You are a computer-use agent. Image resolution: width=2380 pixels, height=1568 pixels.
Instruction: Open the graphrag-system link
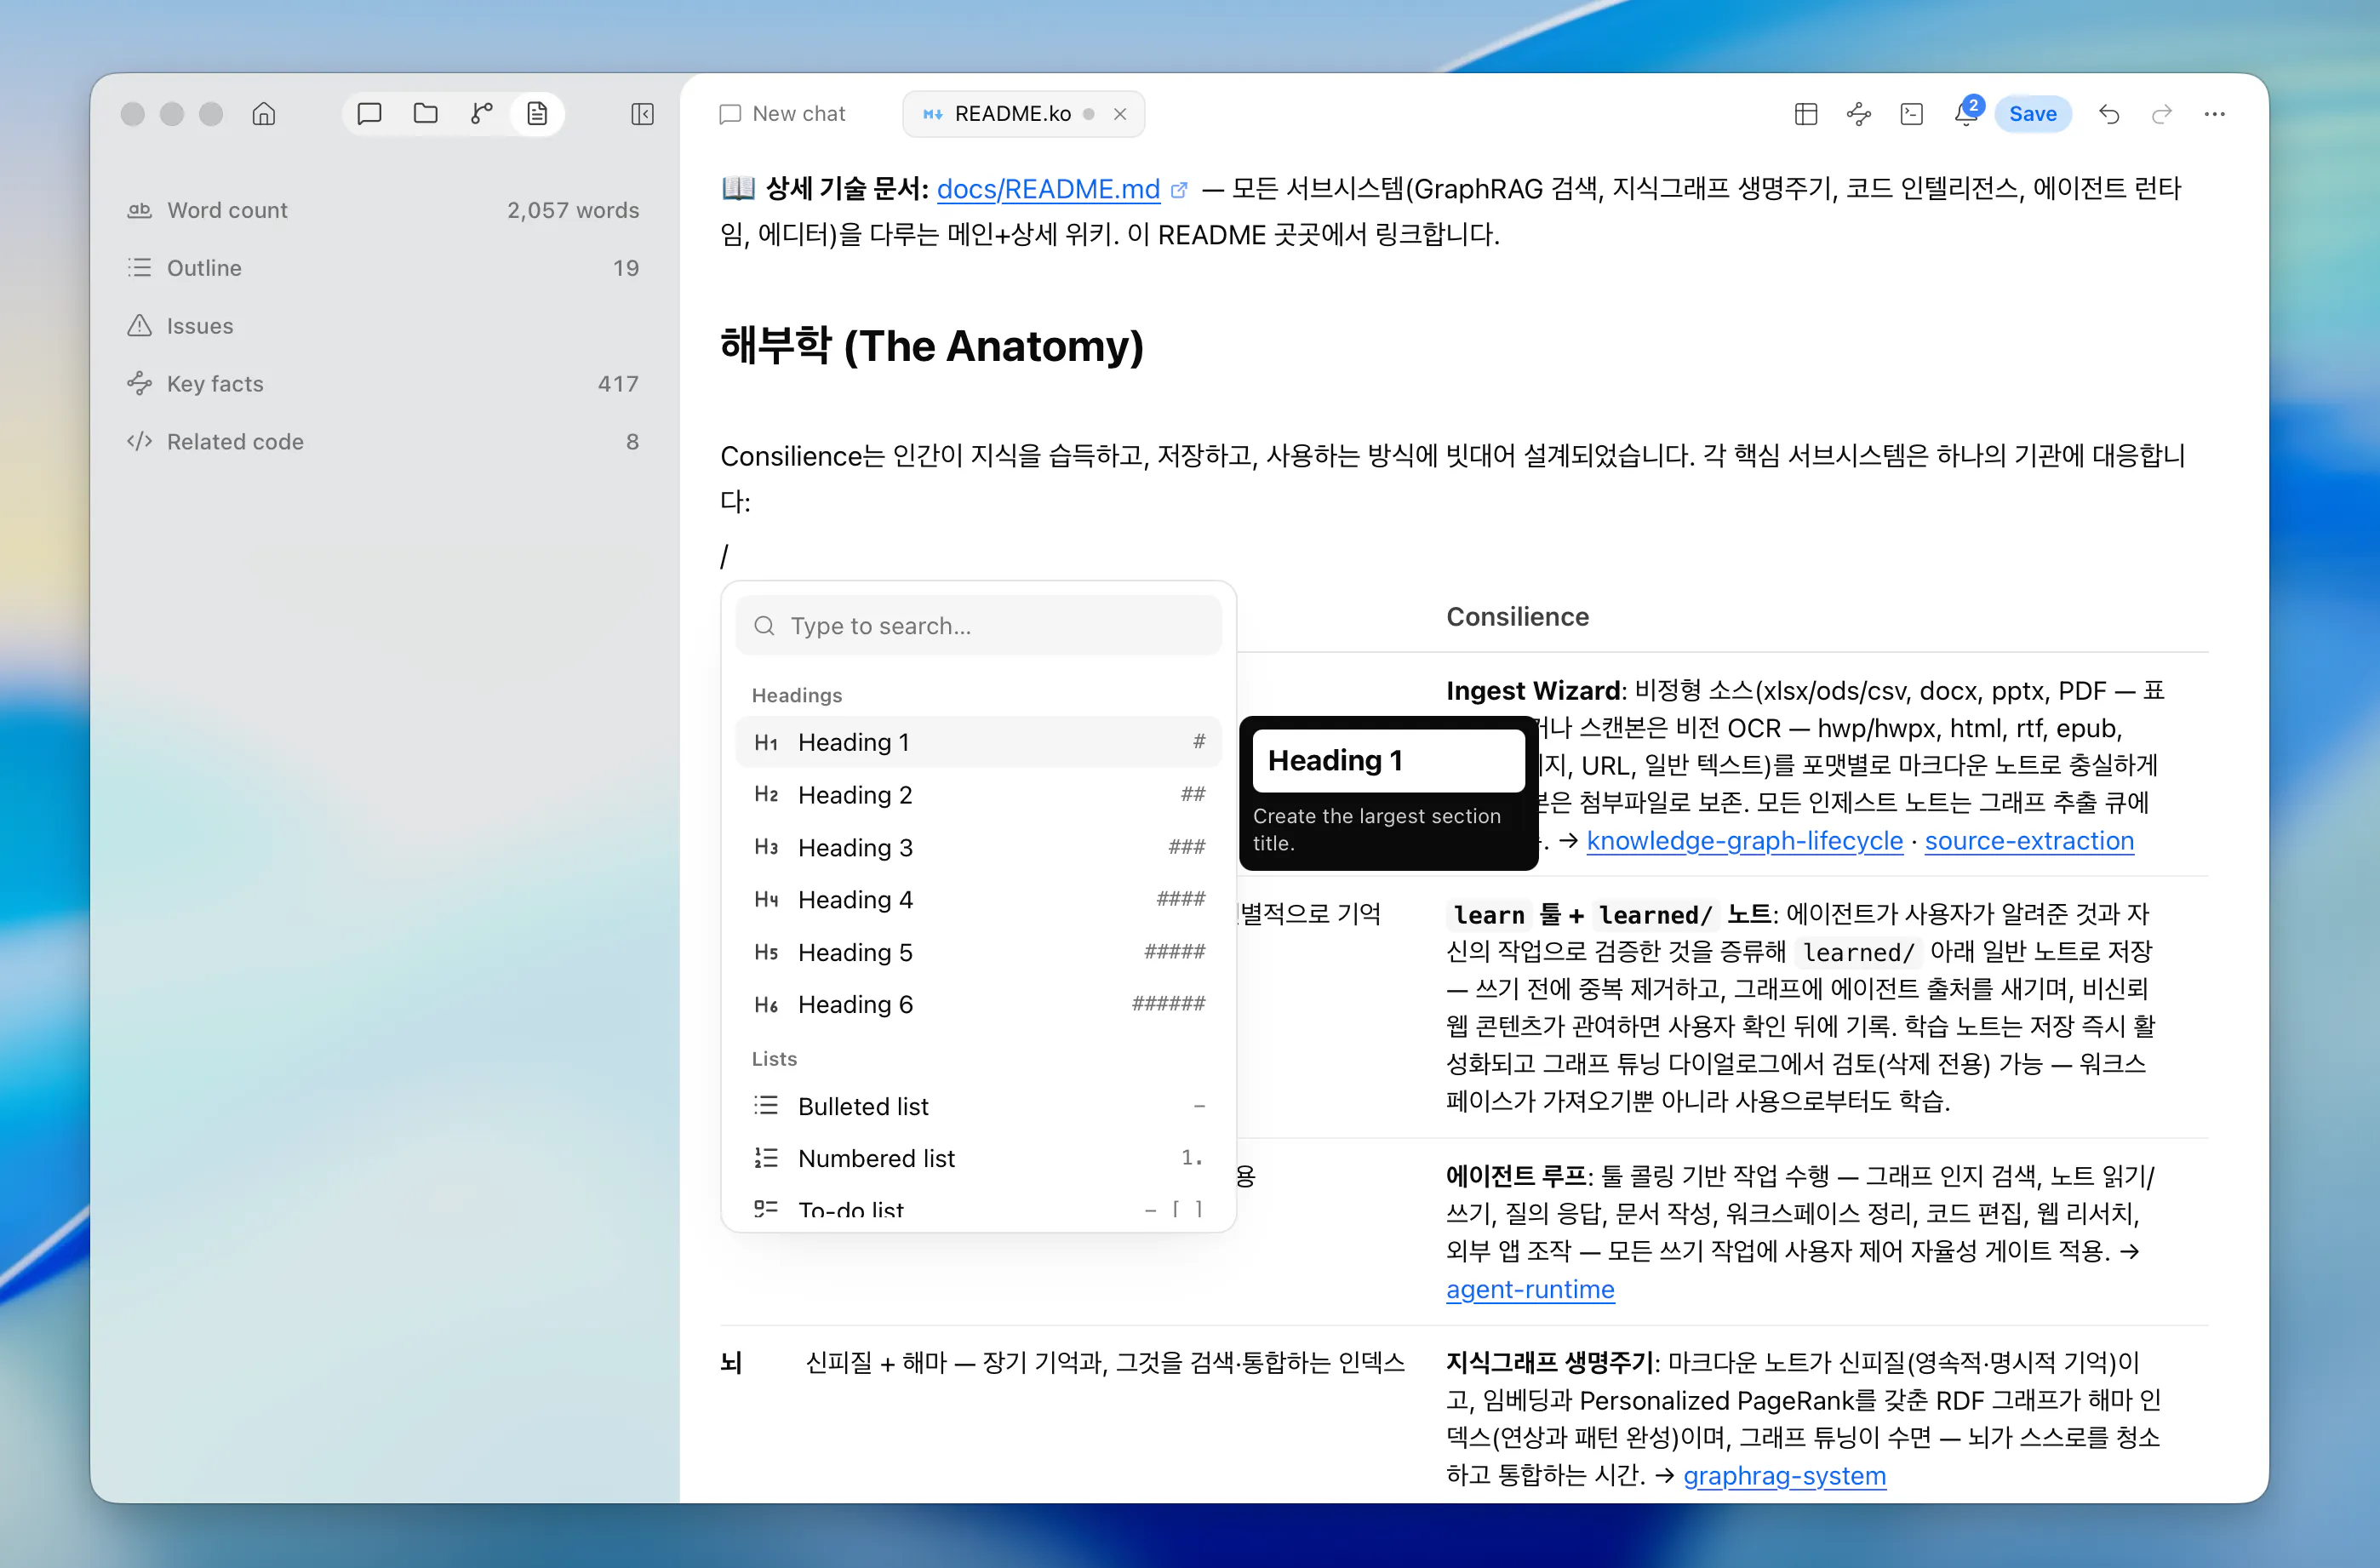[x=1784, y=1476]
